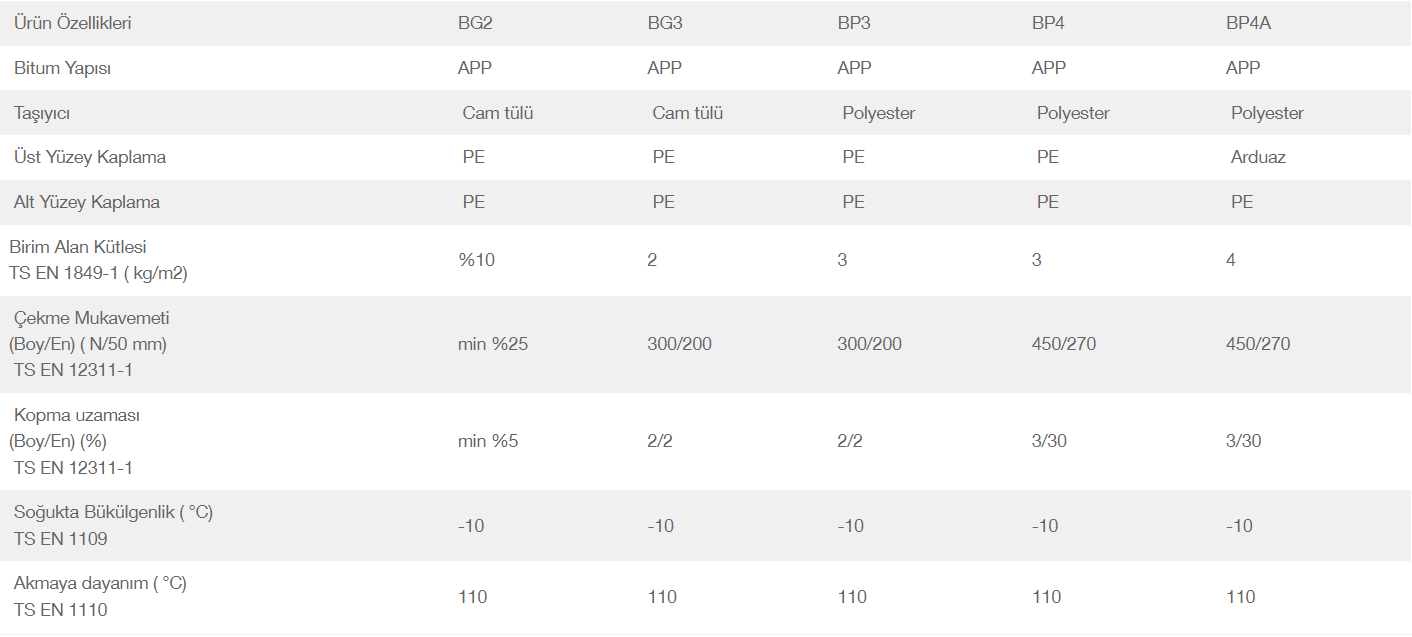Click the Soğukta Bükülgenlik row label
This screenshot has width=1412, height=637.
pos(111,525)
